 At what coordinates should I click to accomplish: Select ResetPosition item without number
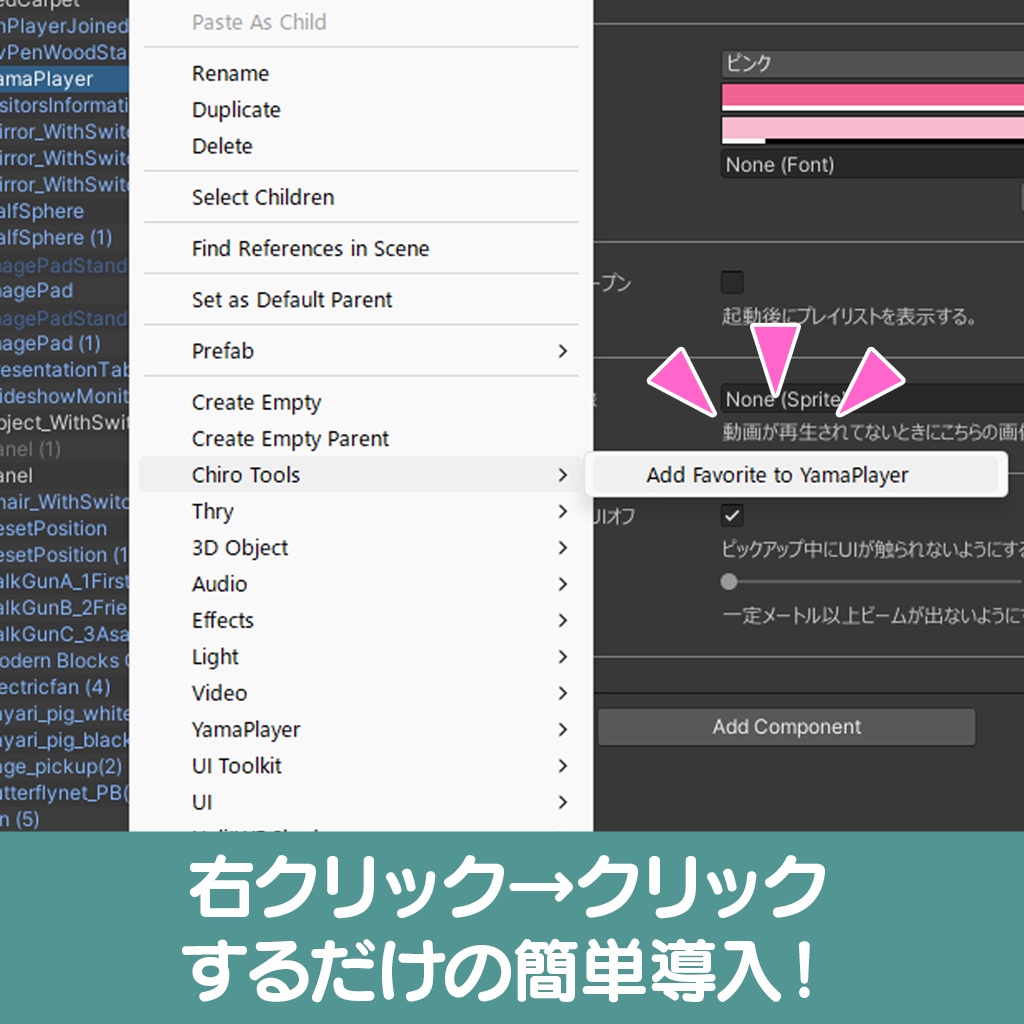pyautogui.click(x=64, y=528)
